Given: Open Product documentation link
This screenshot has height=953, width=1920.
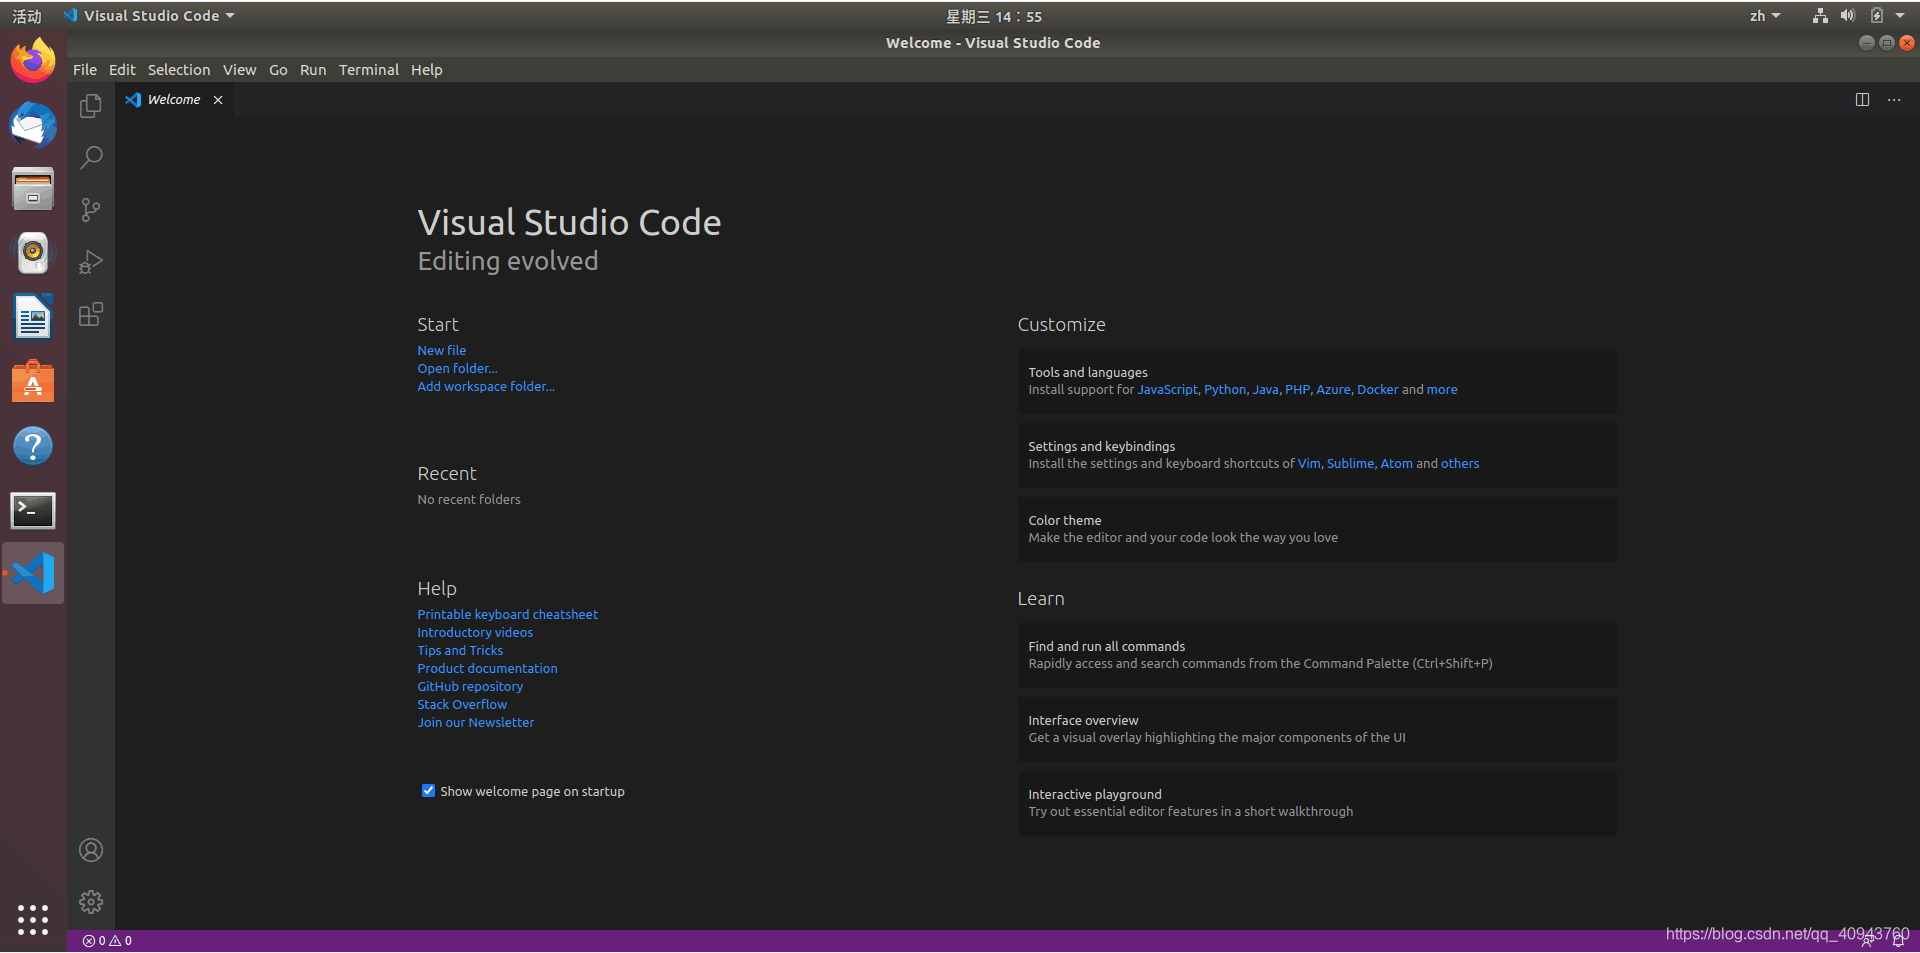Looking at the screenshot, I should click(487, 669).
